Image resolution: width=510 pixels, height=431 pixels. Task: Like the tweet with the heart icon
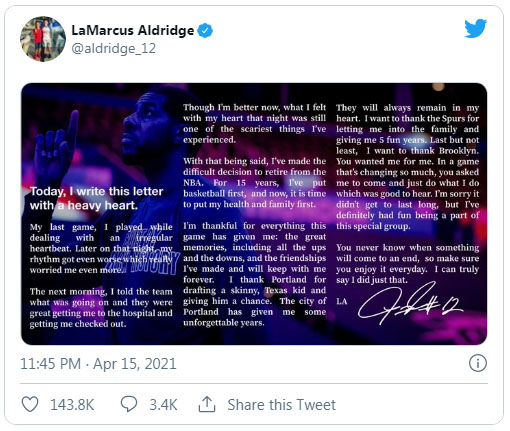tap(30, 404)
